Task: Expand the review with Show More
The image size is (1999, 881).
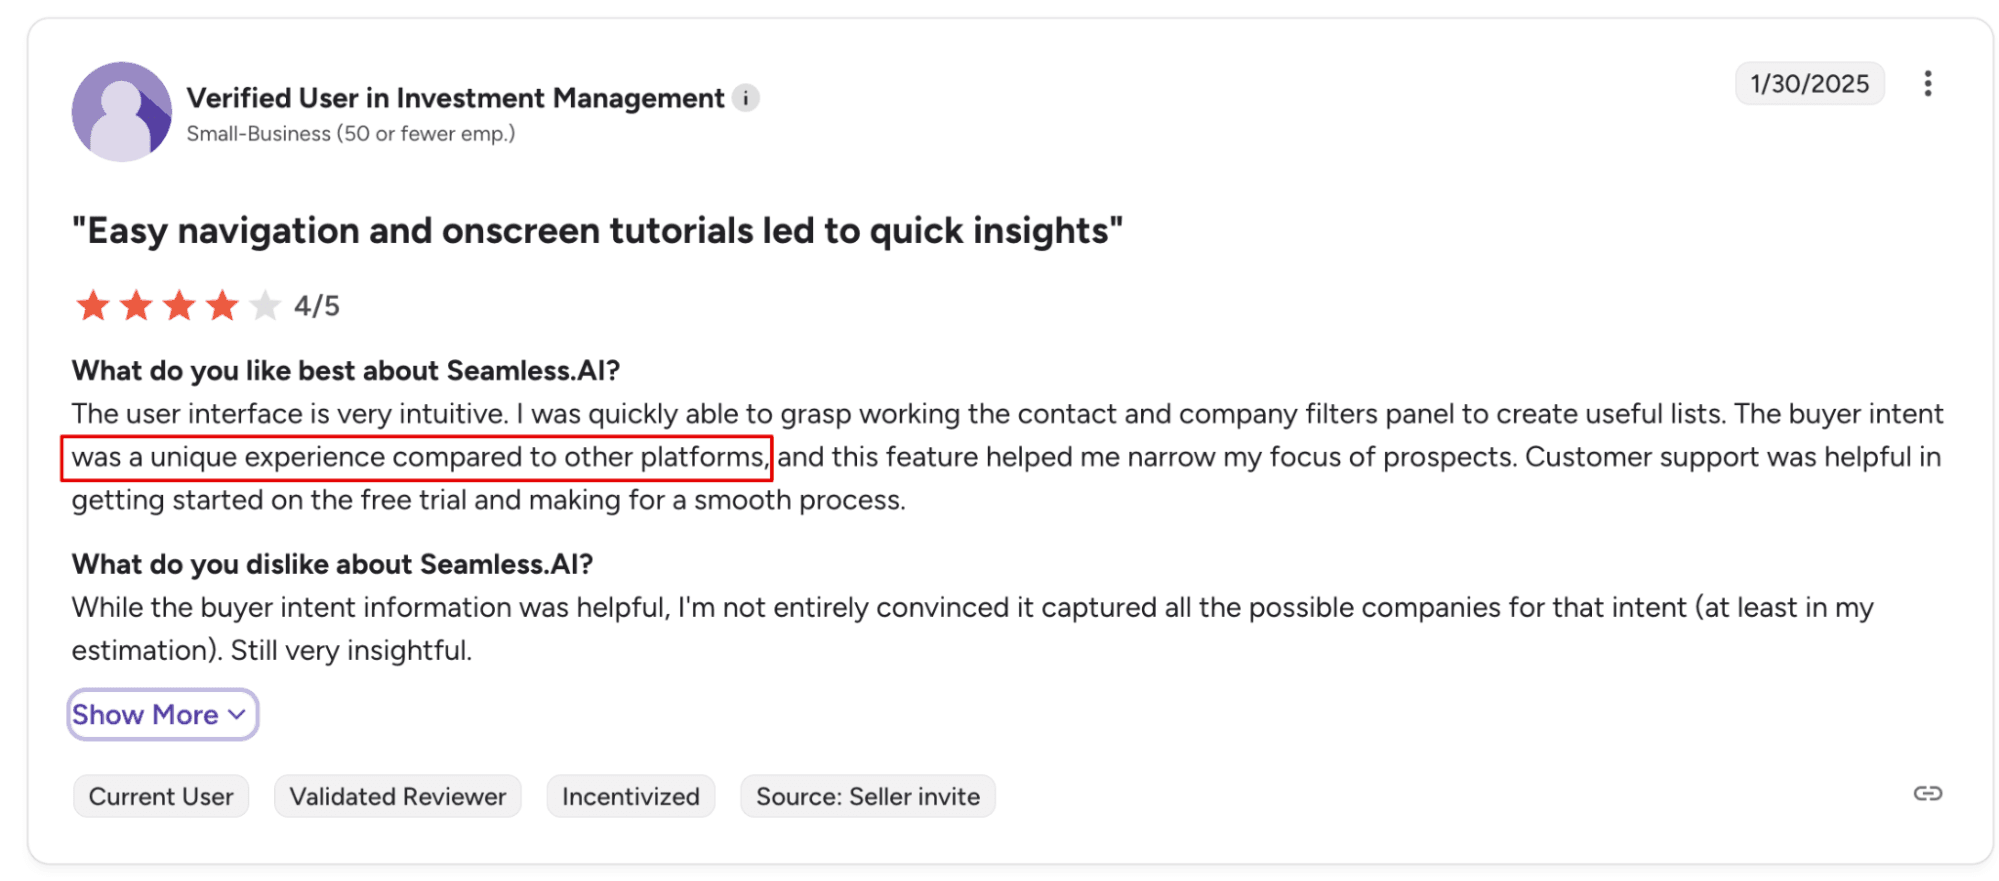Action: coord(161,715)
